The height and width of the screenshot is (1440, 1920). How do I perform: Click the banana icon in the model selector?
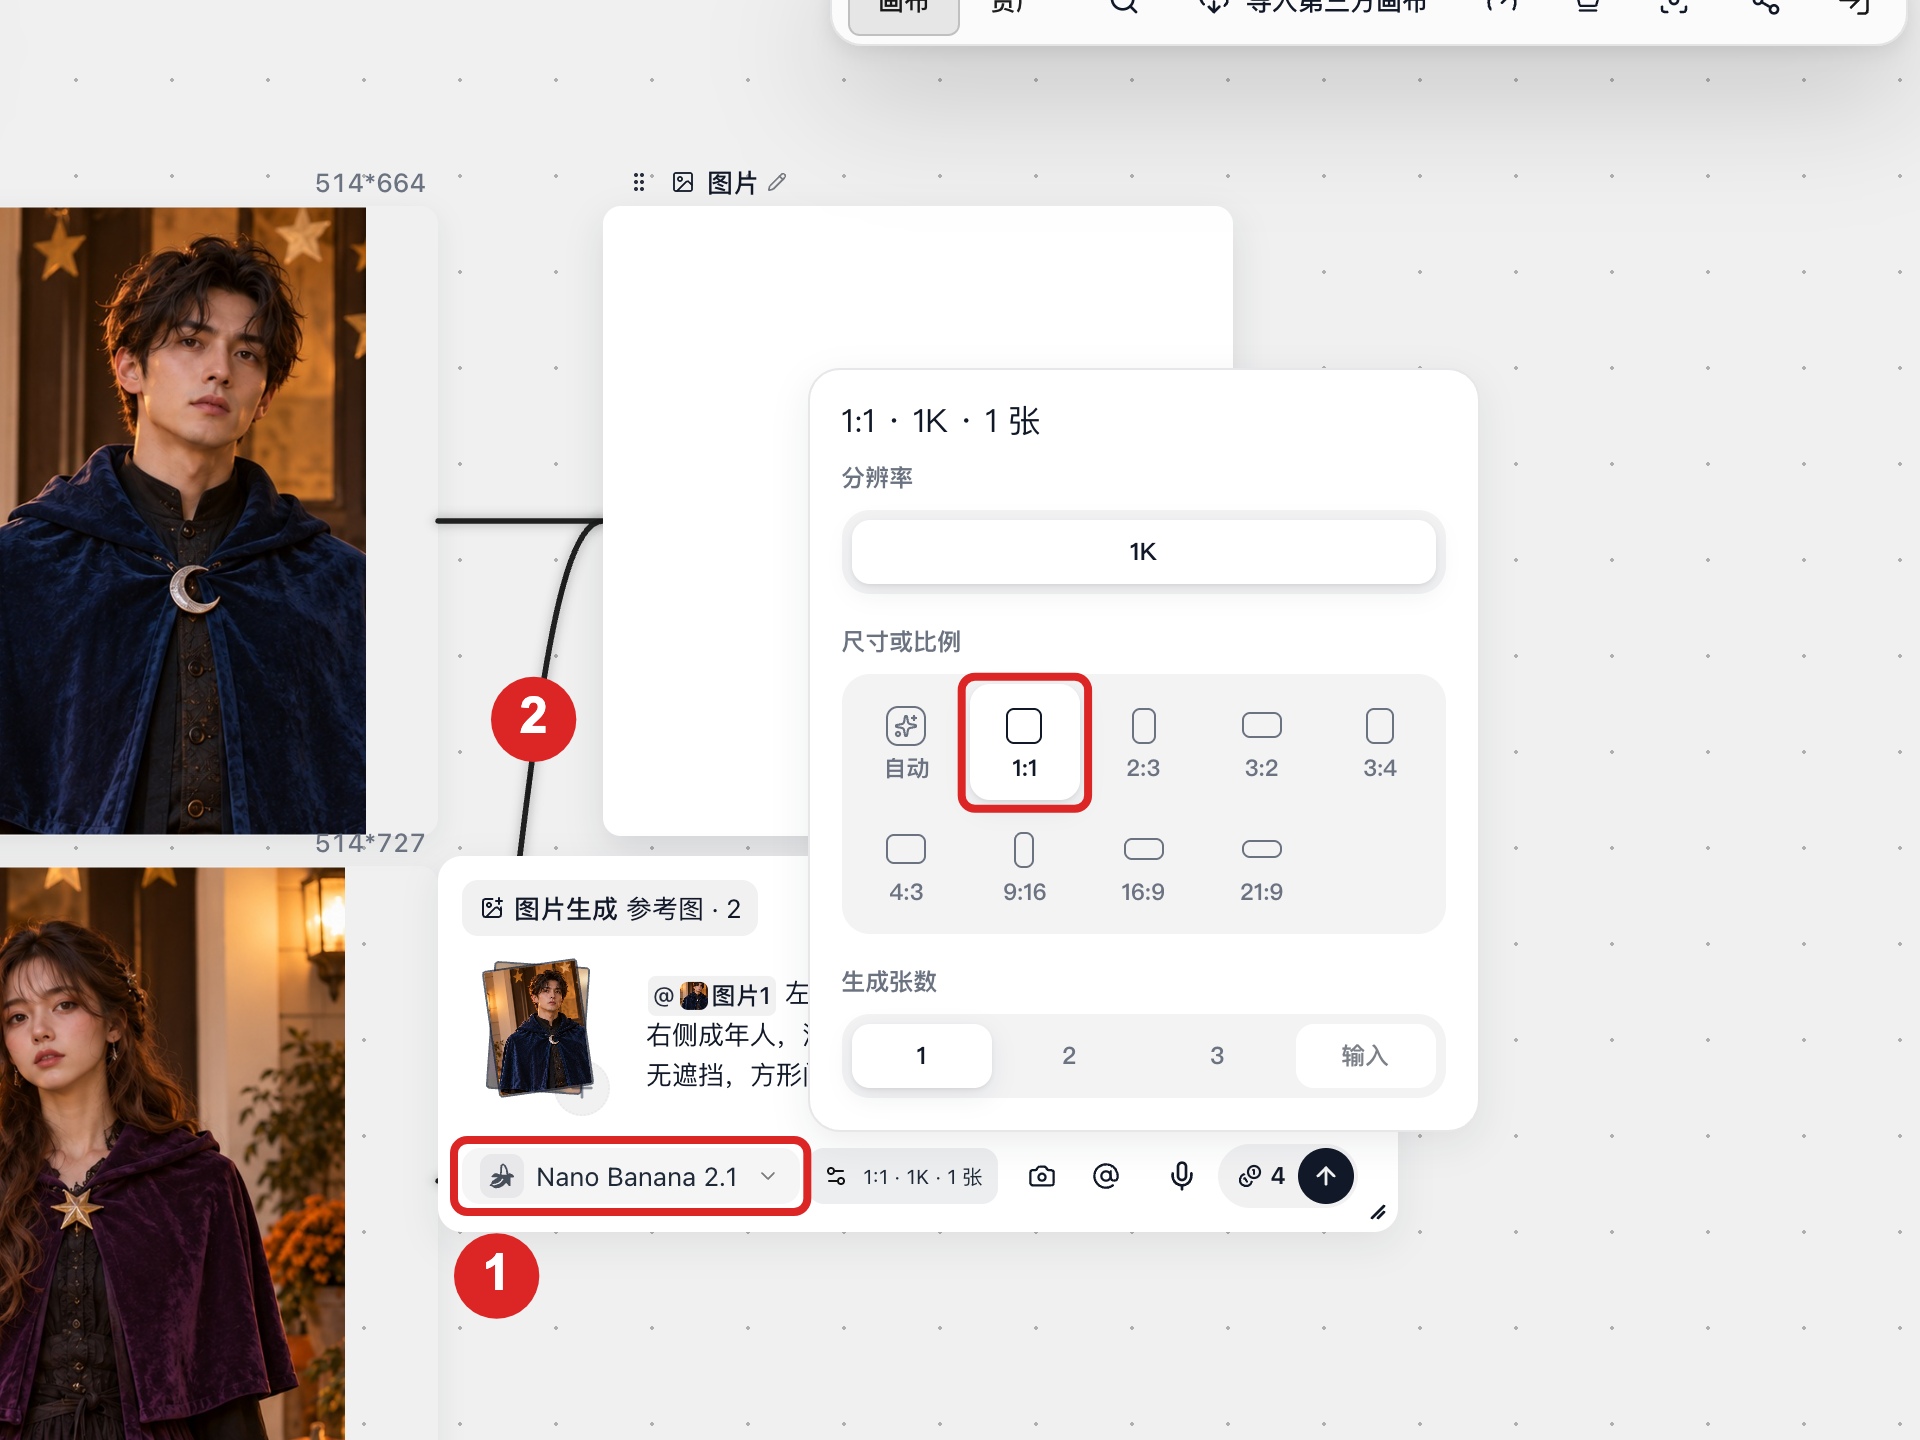[x=502, y=1176]
